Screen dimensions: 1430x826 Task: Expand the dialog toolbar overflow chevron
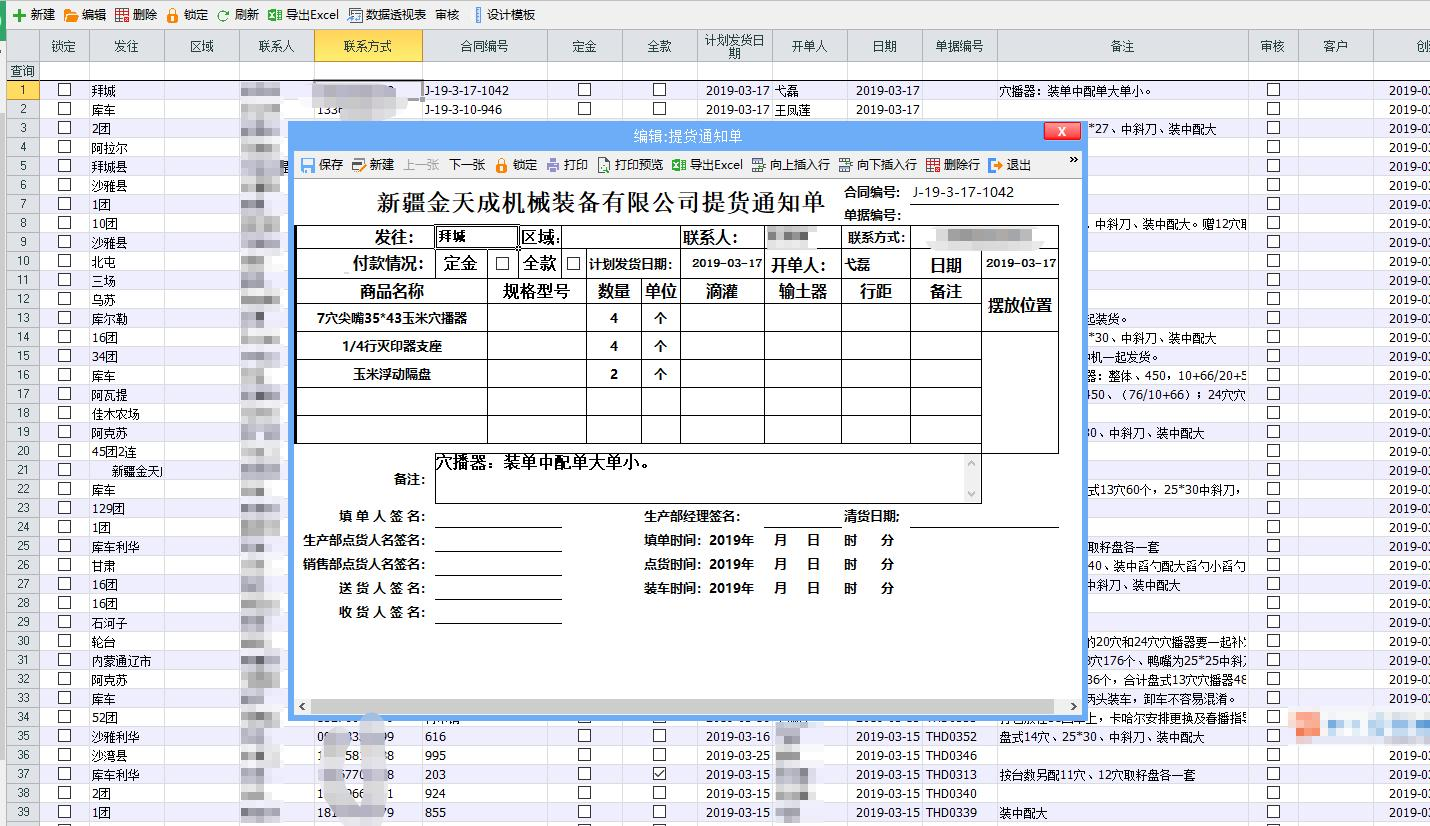pos(1074,160)
